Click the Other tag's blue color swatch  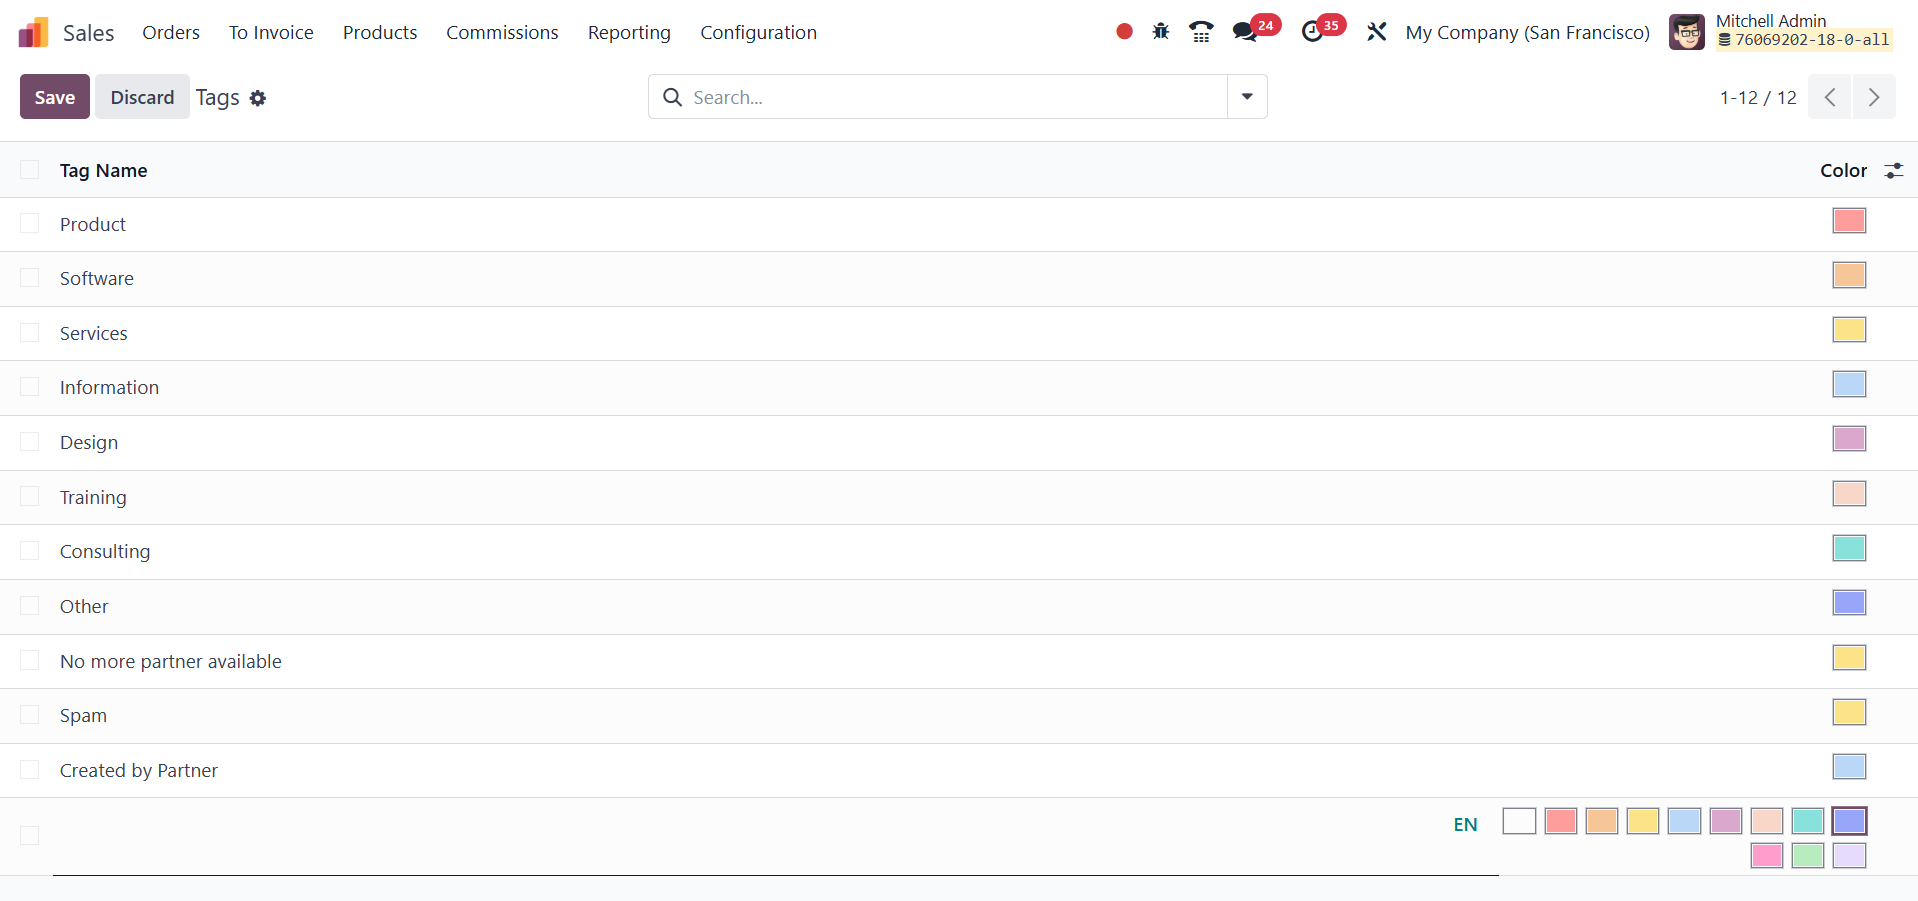point(1849,603)
